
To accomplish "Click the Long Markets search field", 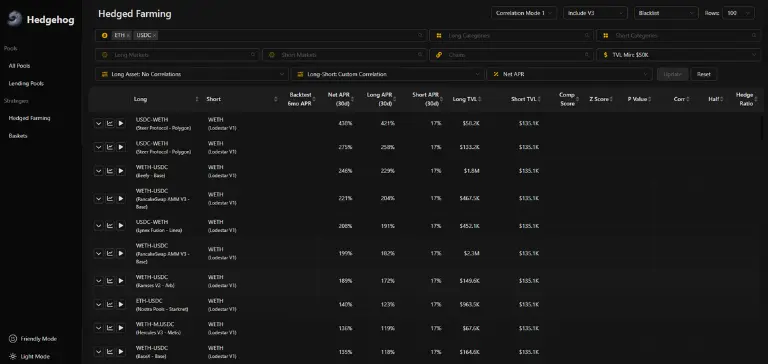I will [177, 55].
